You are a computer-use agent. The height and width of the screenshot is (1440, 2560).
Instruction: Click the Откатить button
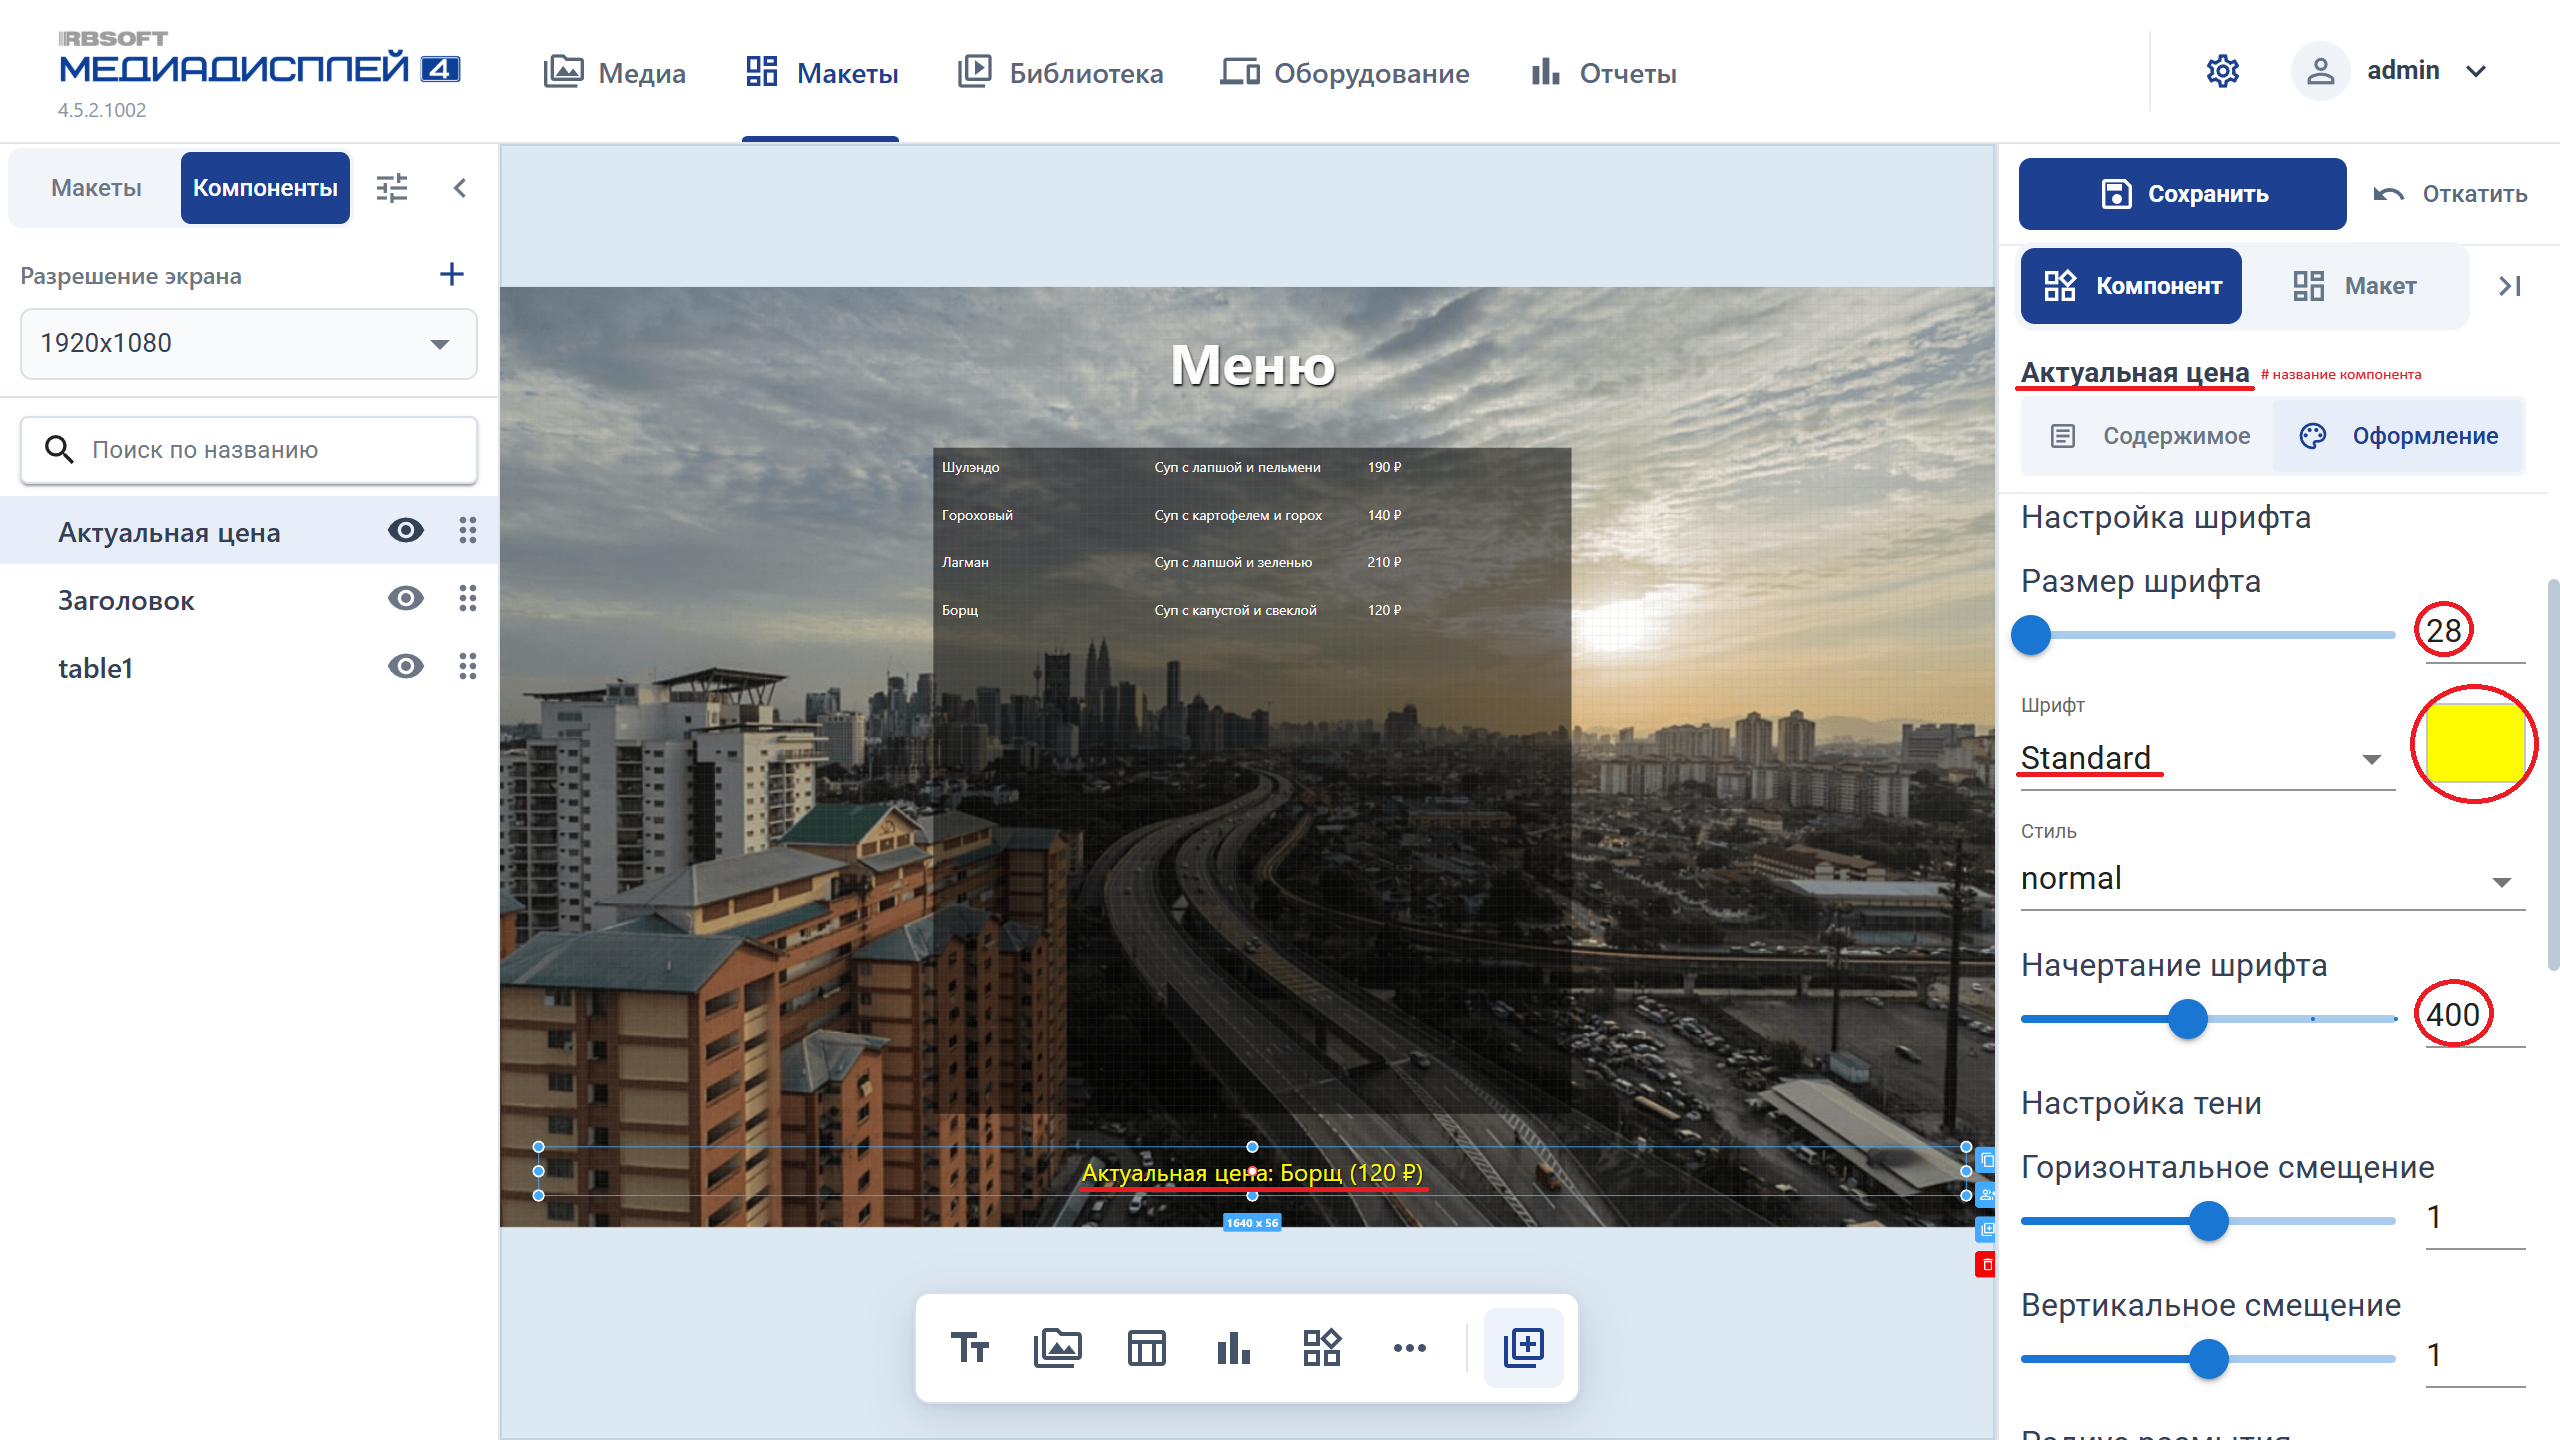pyautogui.click(x=2451, y=194)
